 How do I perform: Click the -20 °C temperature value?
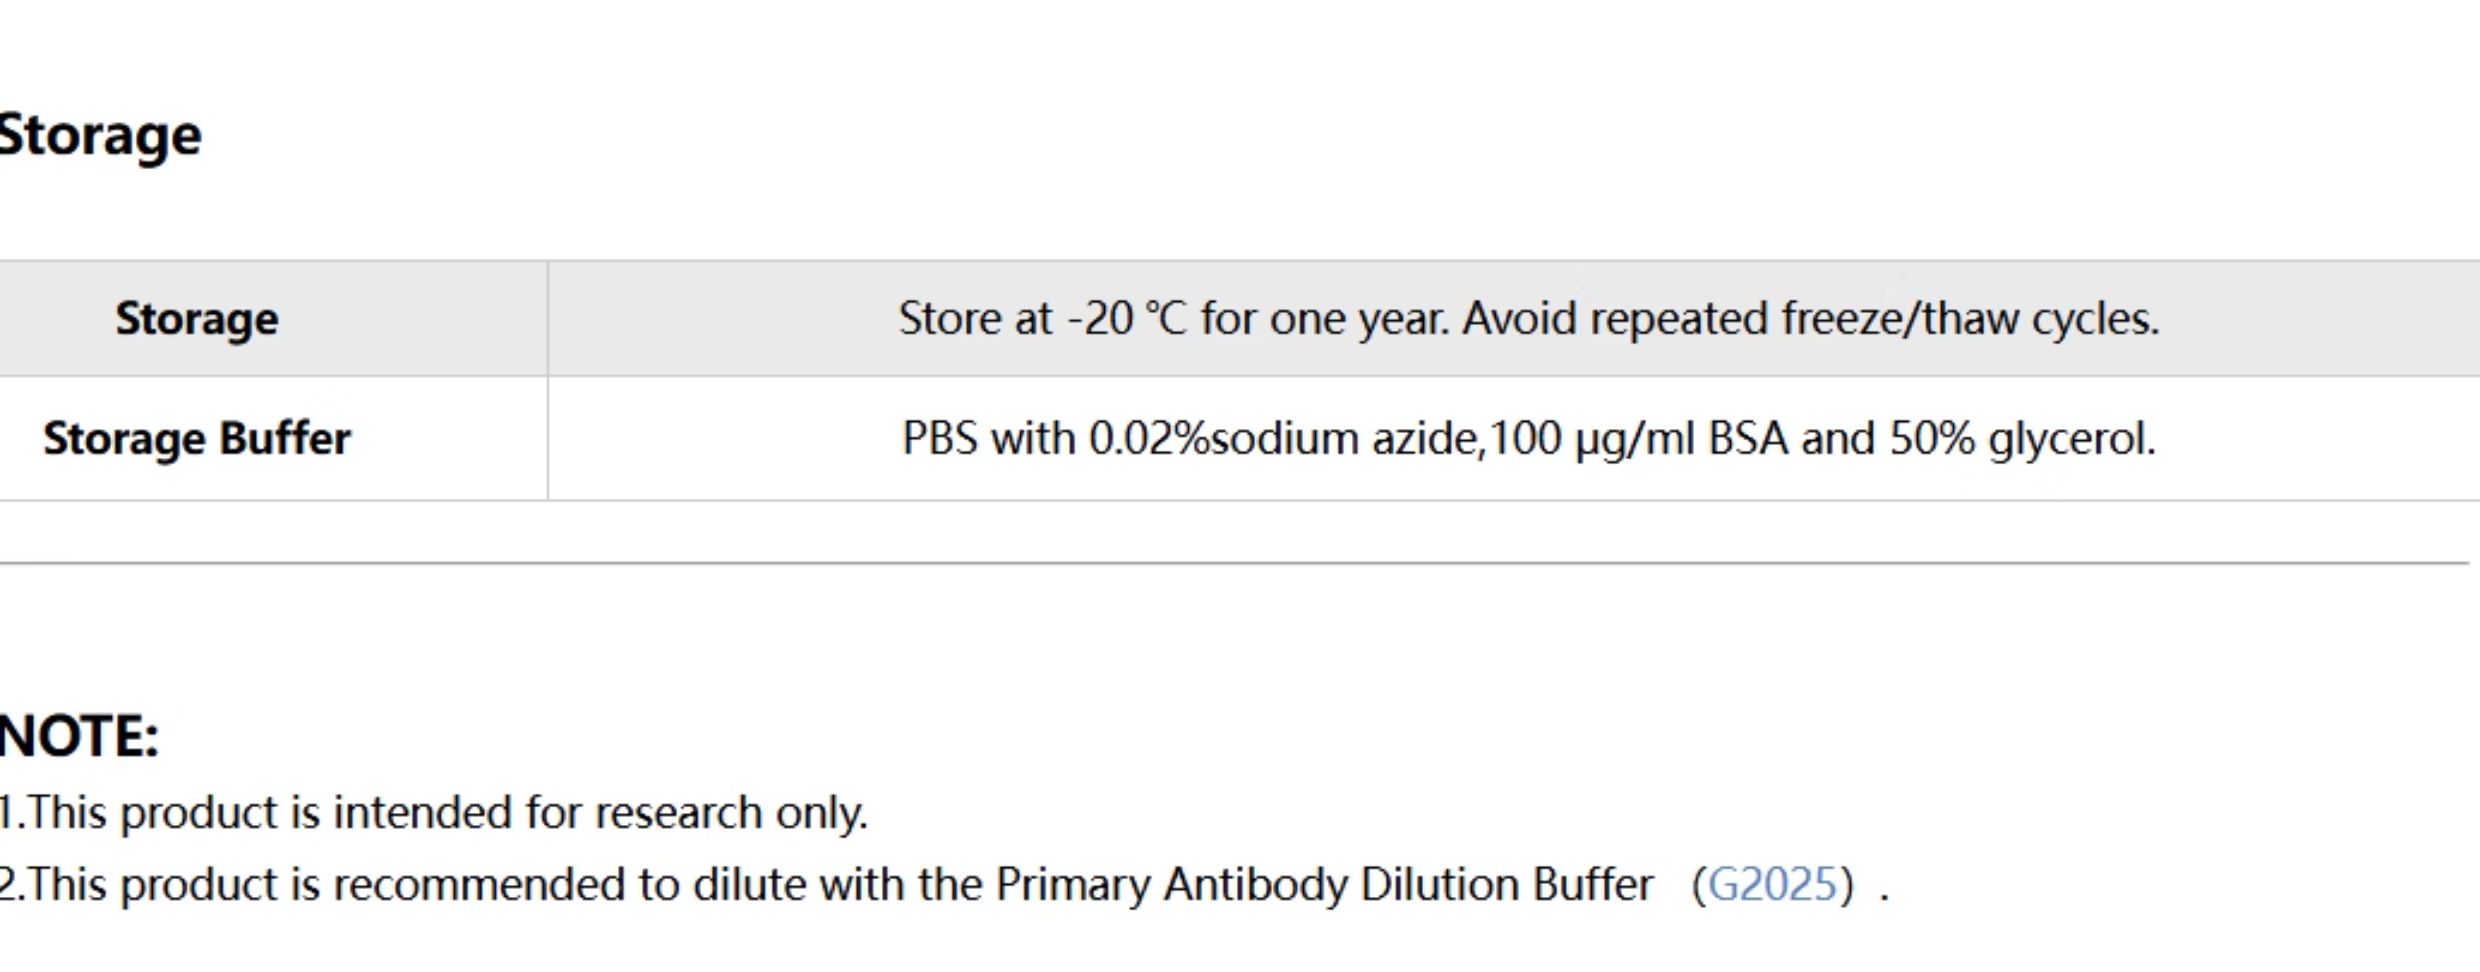click(x=1126, y=319)
